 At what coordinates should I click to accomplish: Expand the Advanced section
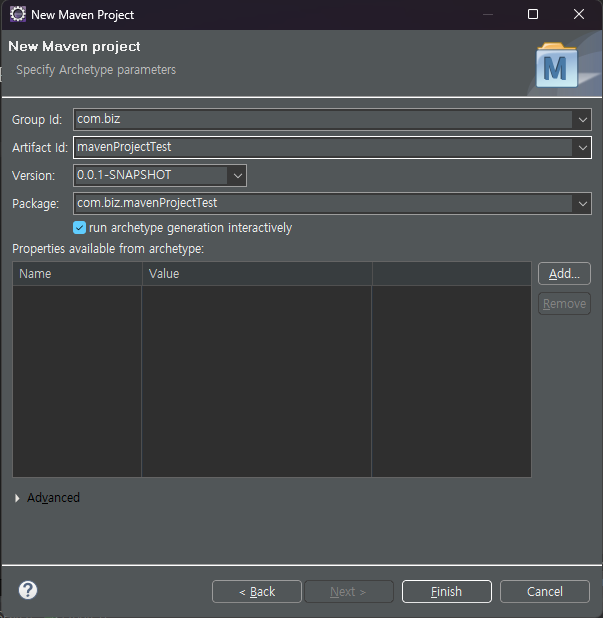(17, 498)
